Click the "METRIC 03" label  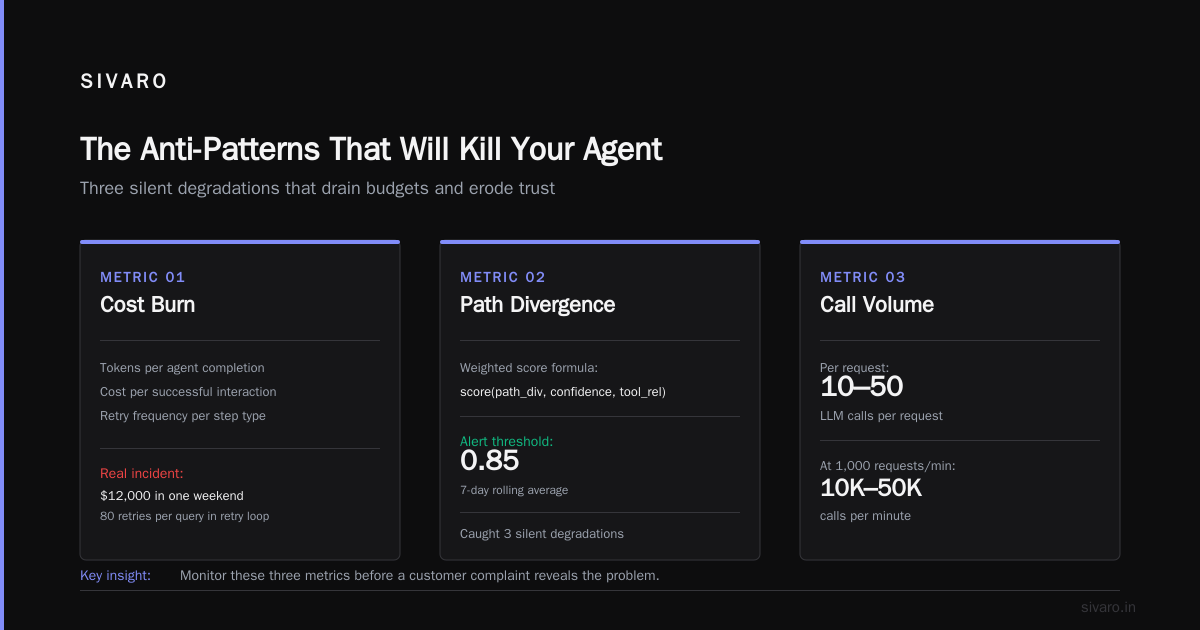[863, 277]
